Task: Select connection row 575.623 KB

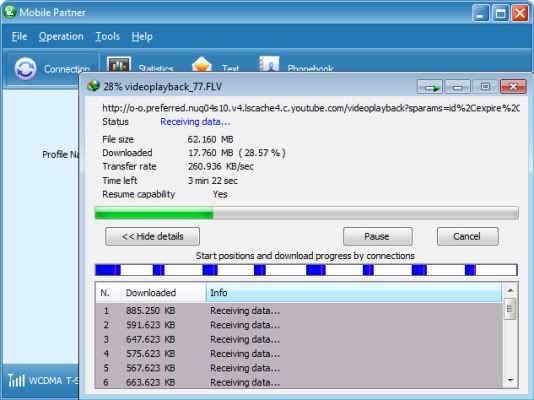Action: [299, 353]
